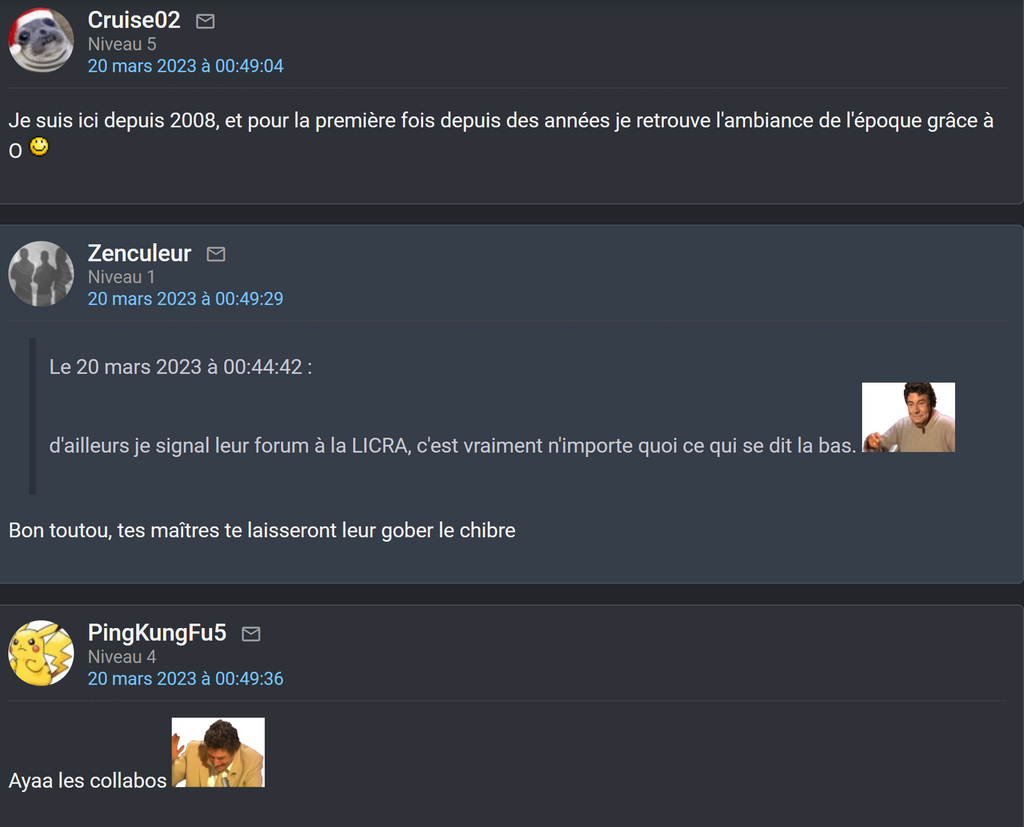Click the quoted text mentioning LICRA
Viewport: 1024px width, 827px height.
pos(452,446)
